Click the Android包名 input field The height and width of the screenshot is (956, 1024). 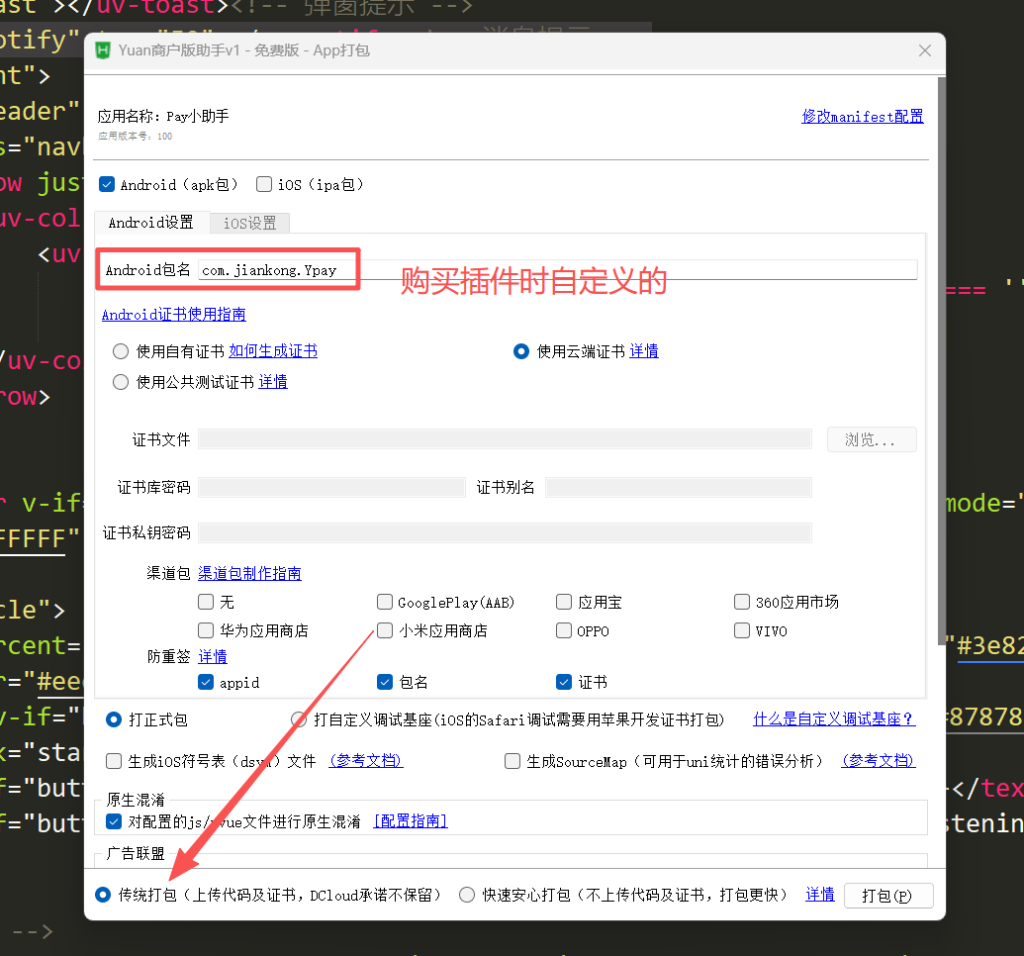point(557,270)
